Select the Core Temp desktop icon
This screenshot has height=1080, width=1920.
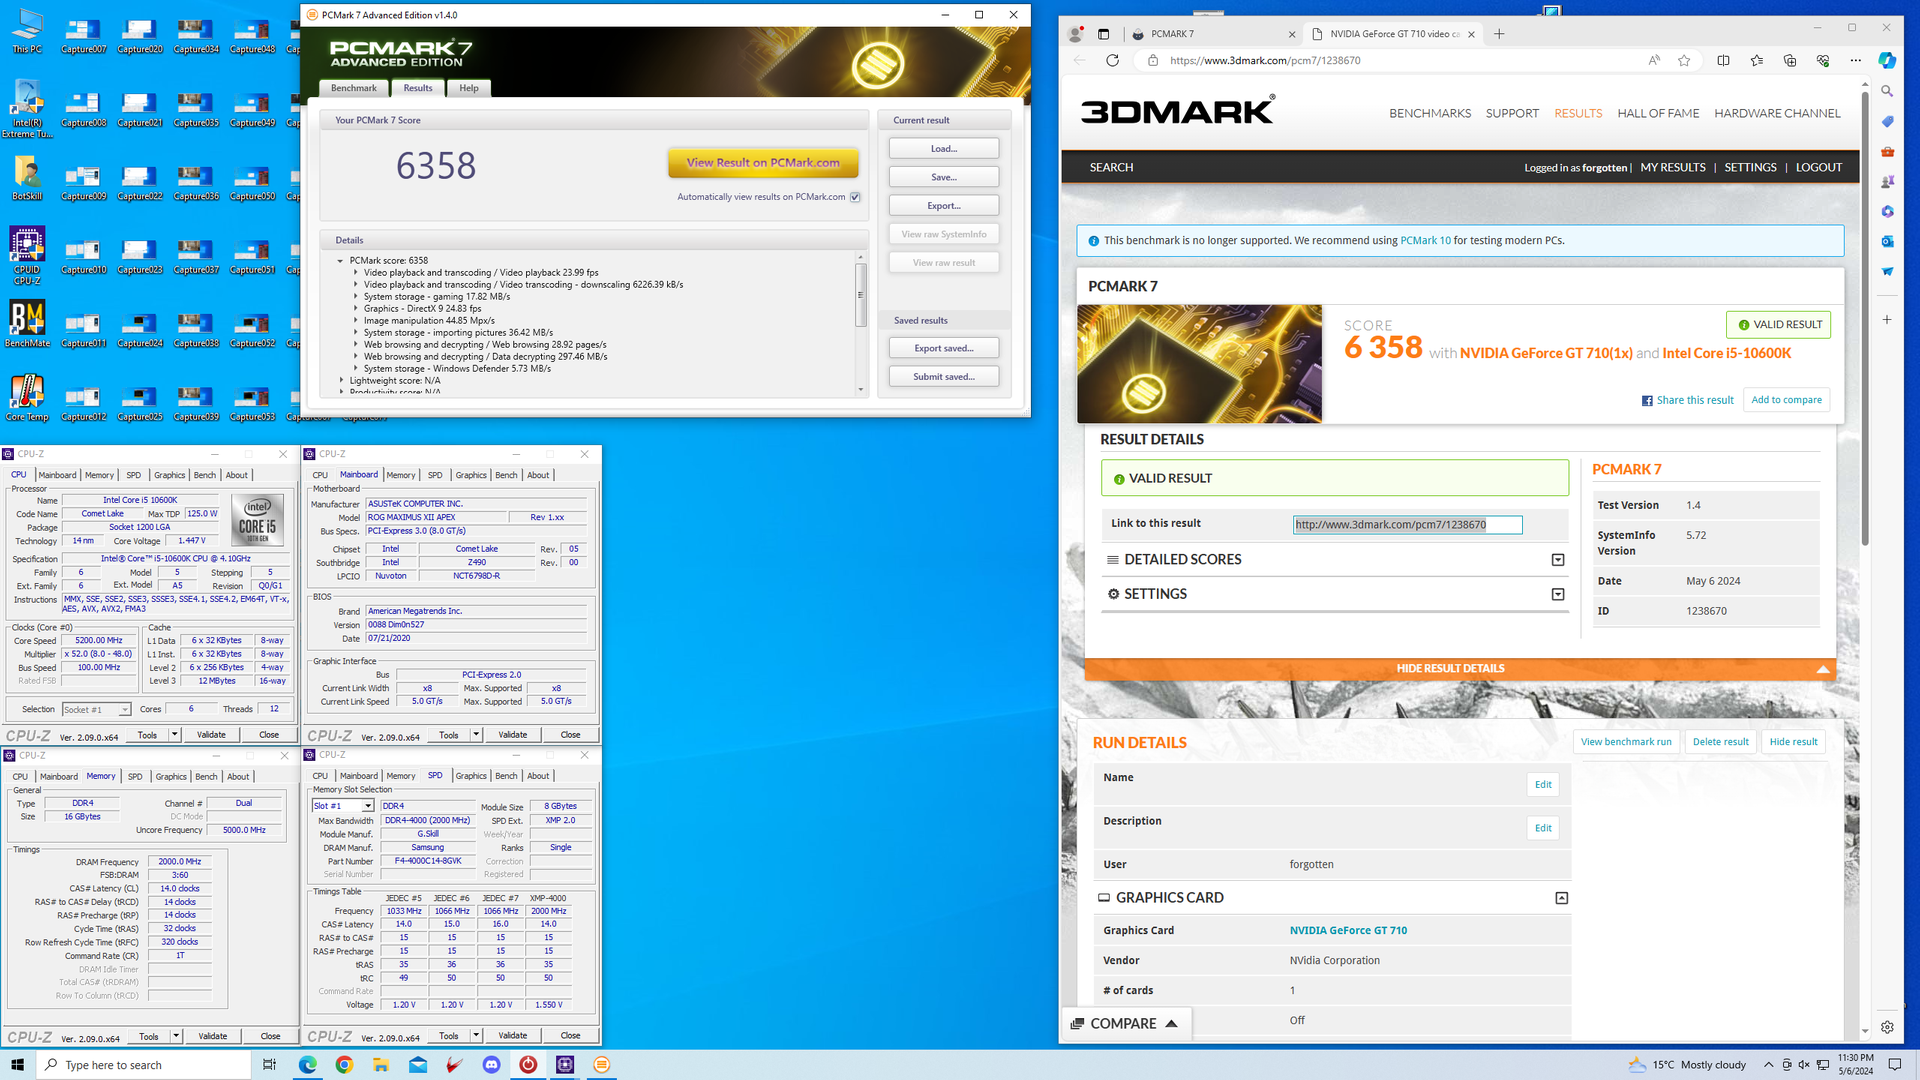click(27, 398)
